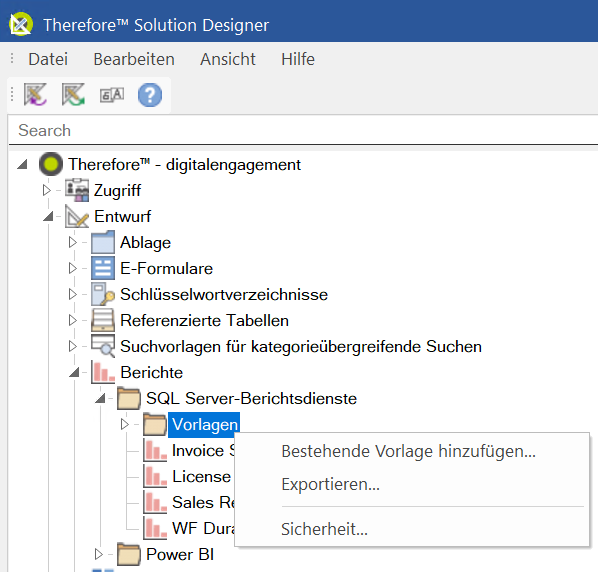Expand the Referenzierte Tabellen node
The height and width of the screenshot is (572, 598).
tap(72, 320)
